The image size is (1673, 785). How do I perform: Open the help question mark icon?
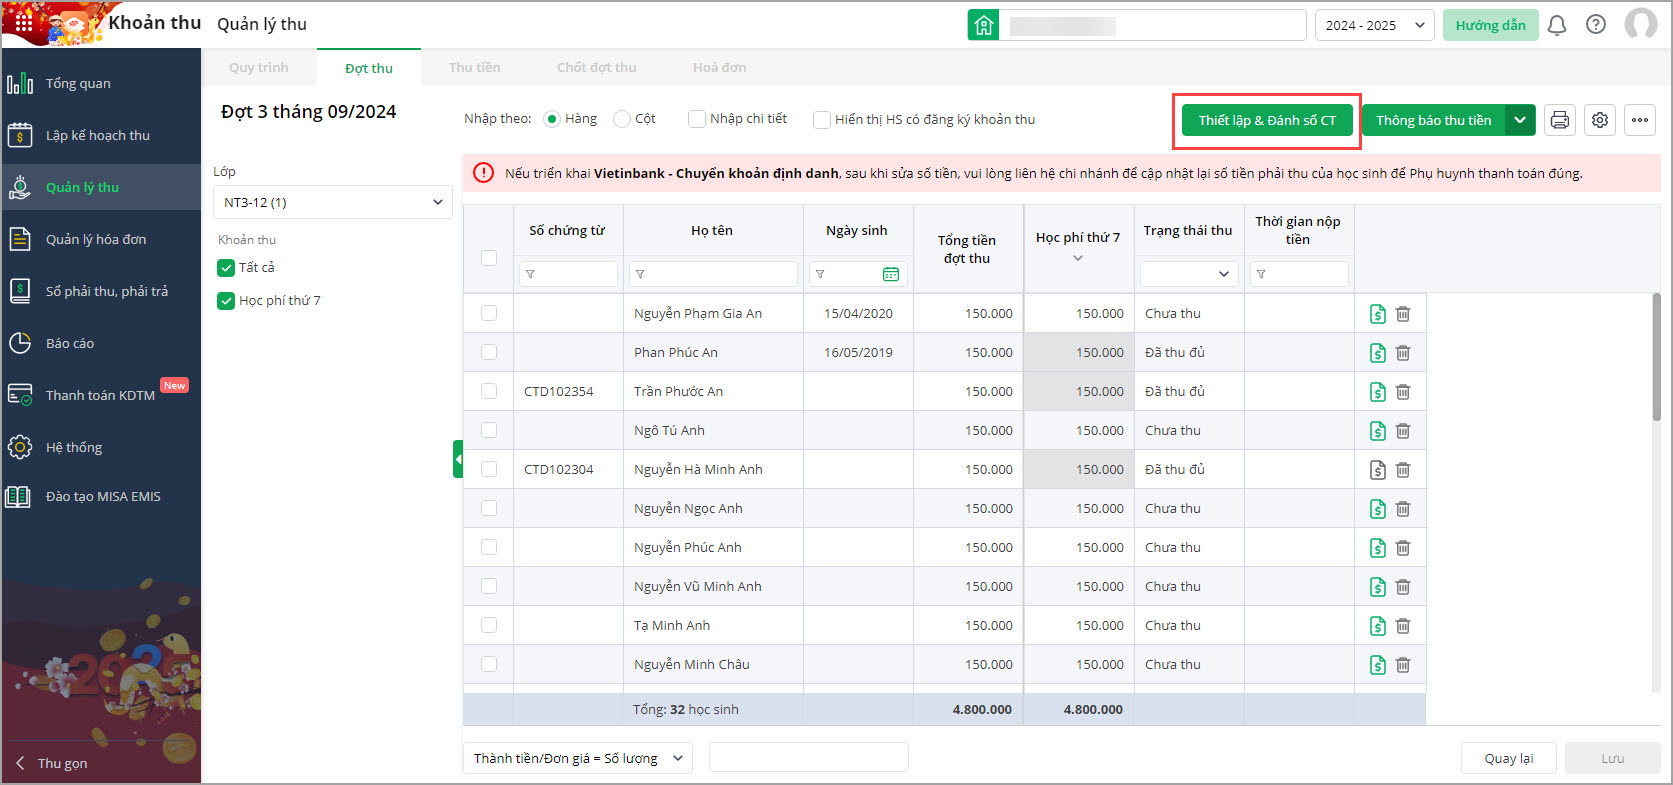click(1596, 25)
